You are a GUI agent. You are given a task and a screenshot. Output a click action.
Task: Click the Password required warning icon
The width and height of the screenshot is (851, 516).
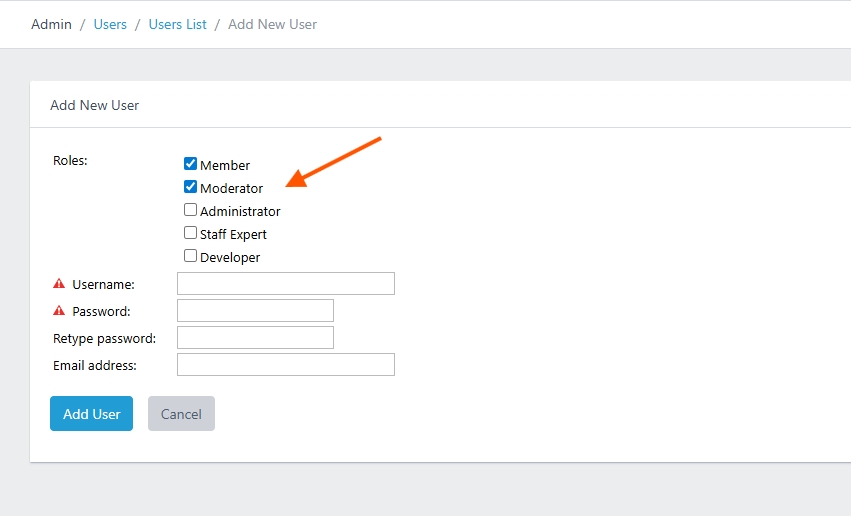[59, 310]
